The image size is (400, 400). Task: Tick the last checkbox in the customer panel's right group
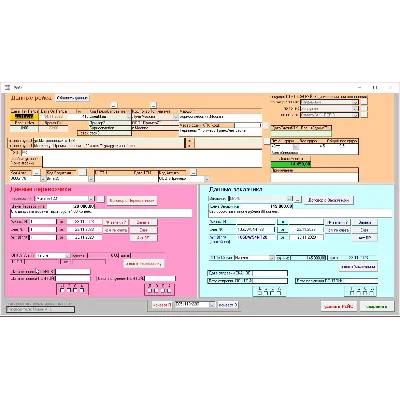pos(372,292)
